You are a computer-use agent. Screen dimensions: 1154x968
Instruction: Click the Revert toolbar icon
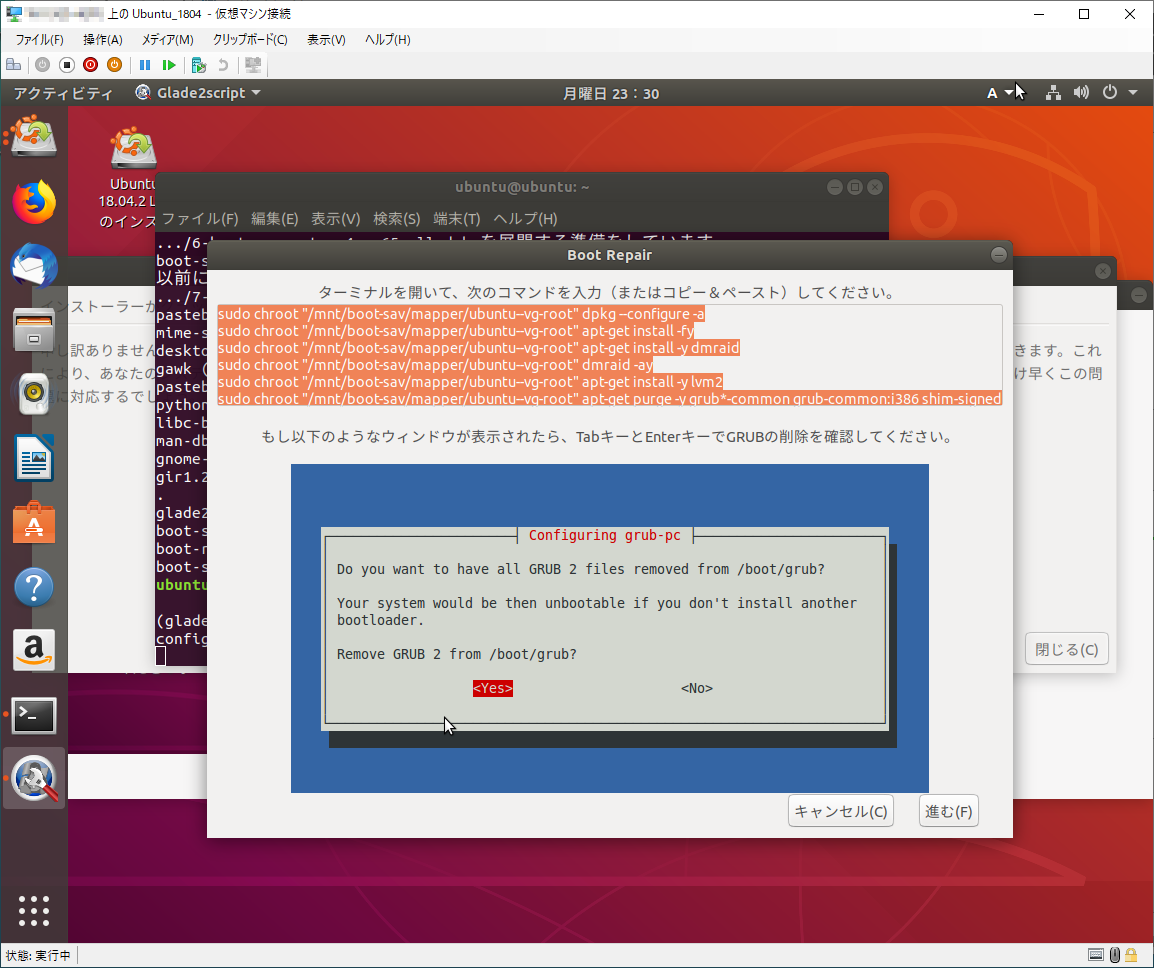222,65
